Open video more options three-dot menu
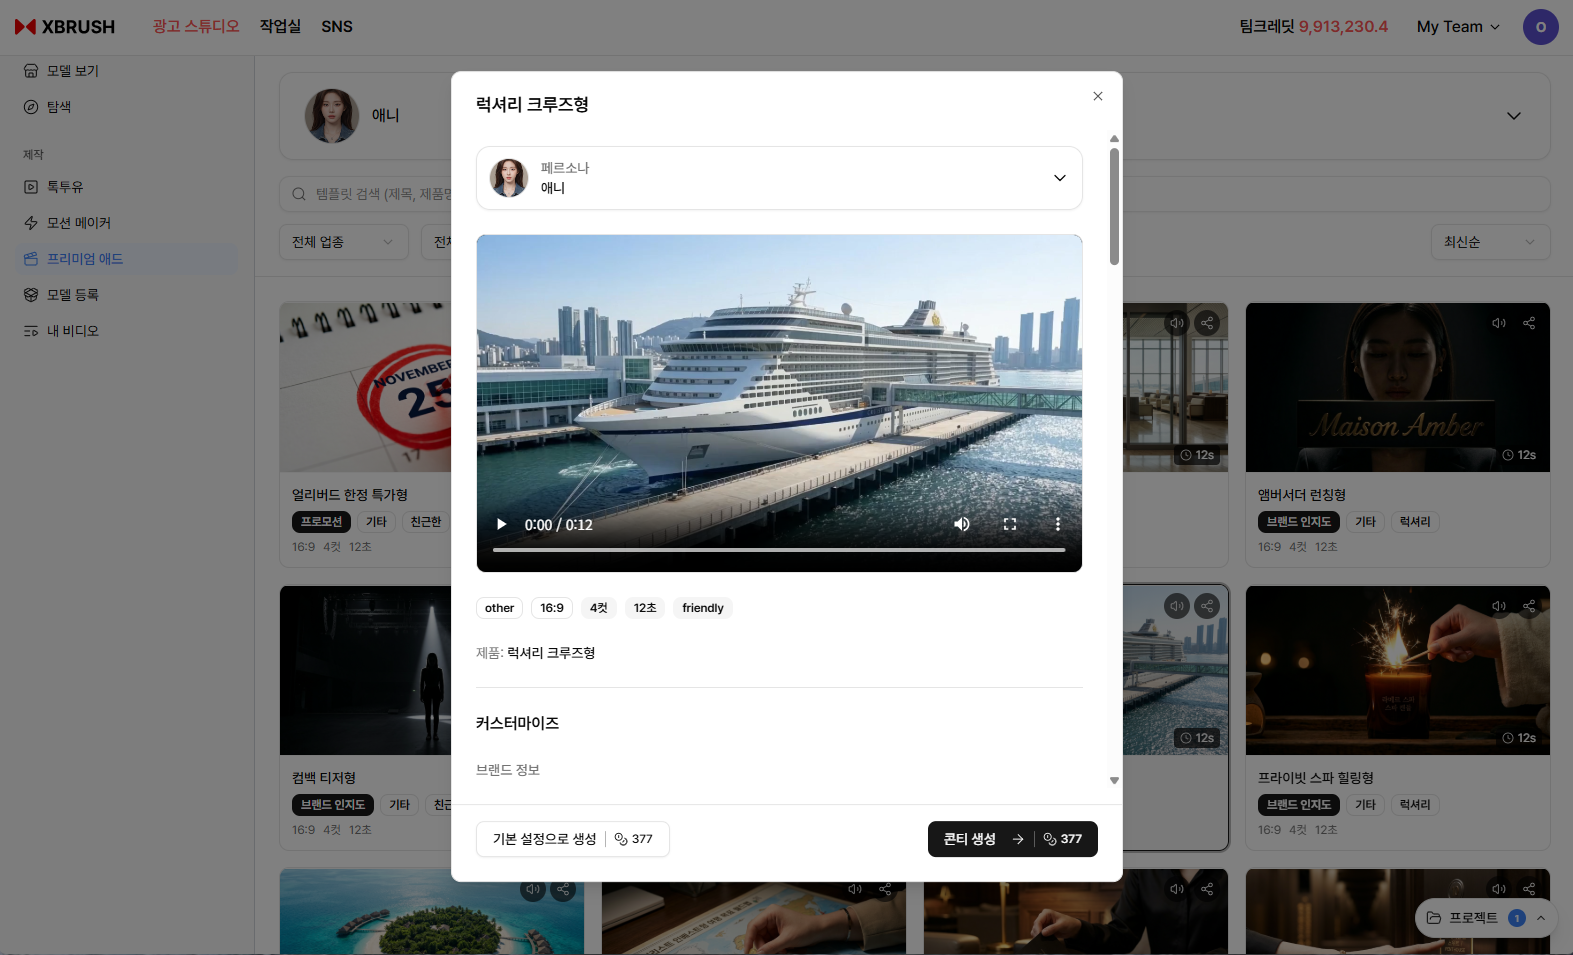Screen dimensions: 1573x955 [1058, 525]
